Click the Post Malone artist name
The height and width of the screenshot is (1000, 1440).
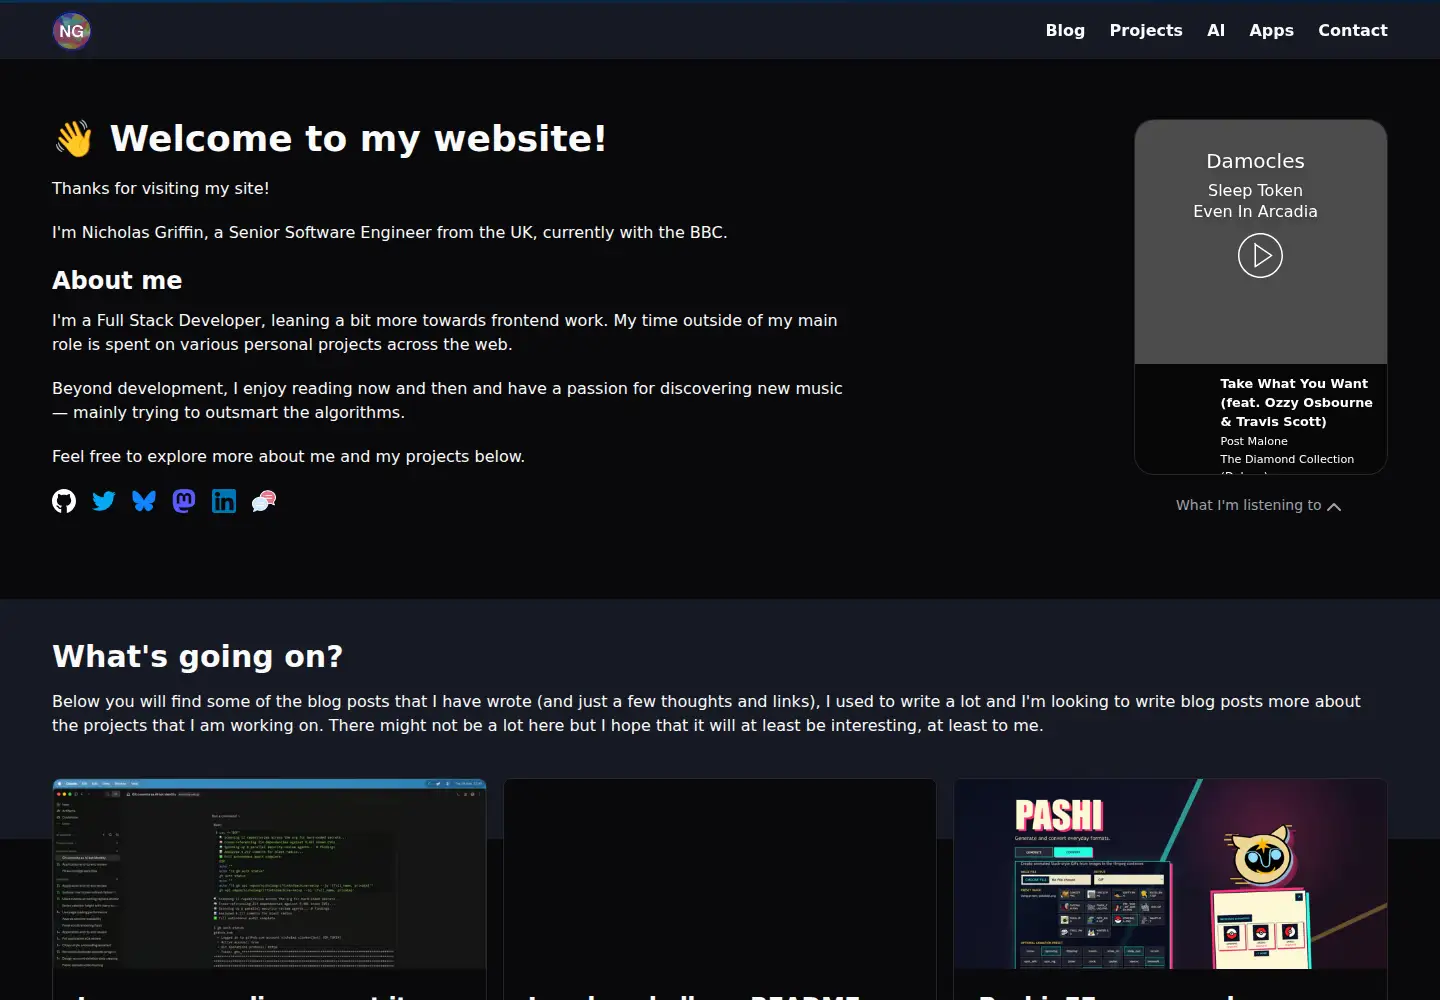(x=1254, y=441)
